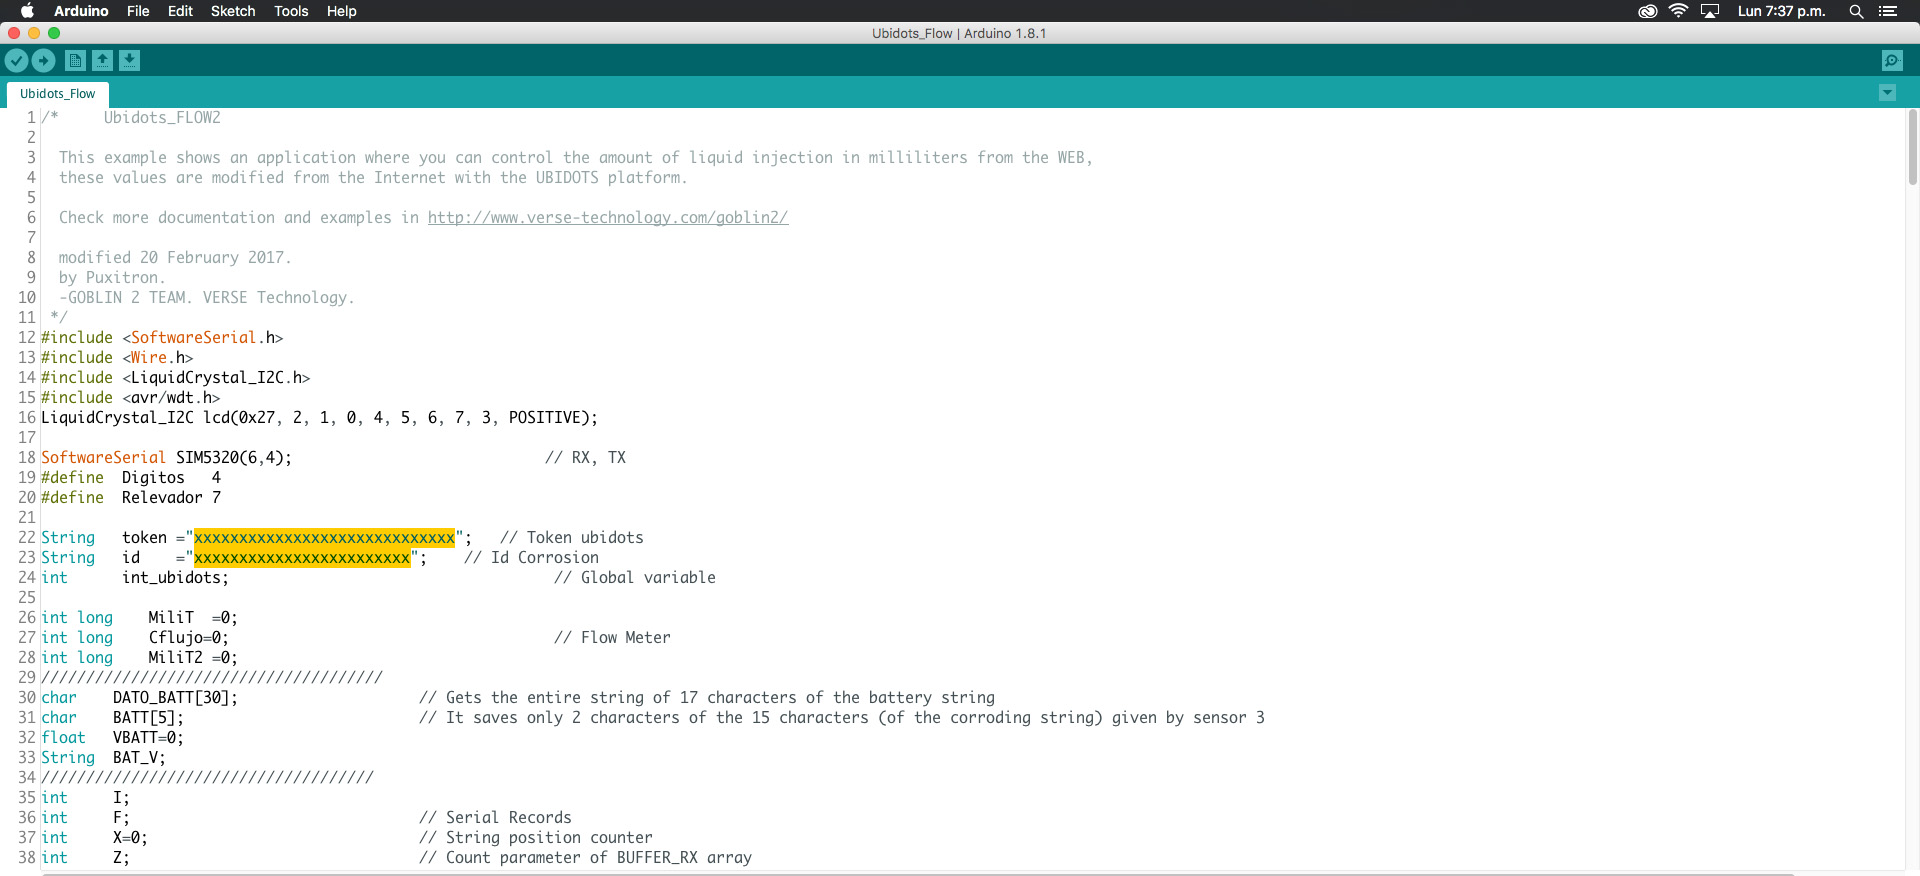Click the Ubidots_FLOW2 title comment on line 1

[x=162, y=118]
